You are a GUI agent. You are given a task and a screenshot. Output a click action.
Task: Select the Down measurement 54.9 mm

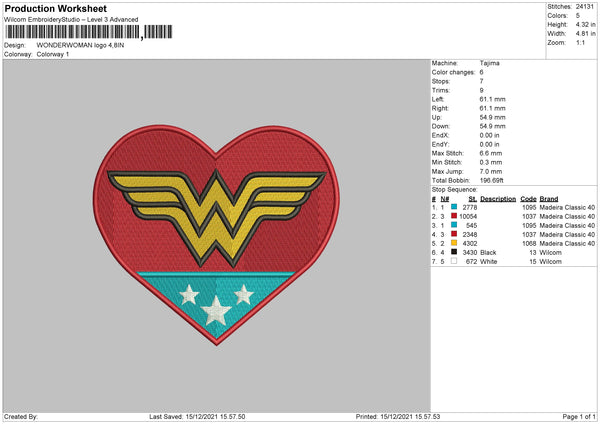coord(492,126)
